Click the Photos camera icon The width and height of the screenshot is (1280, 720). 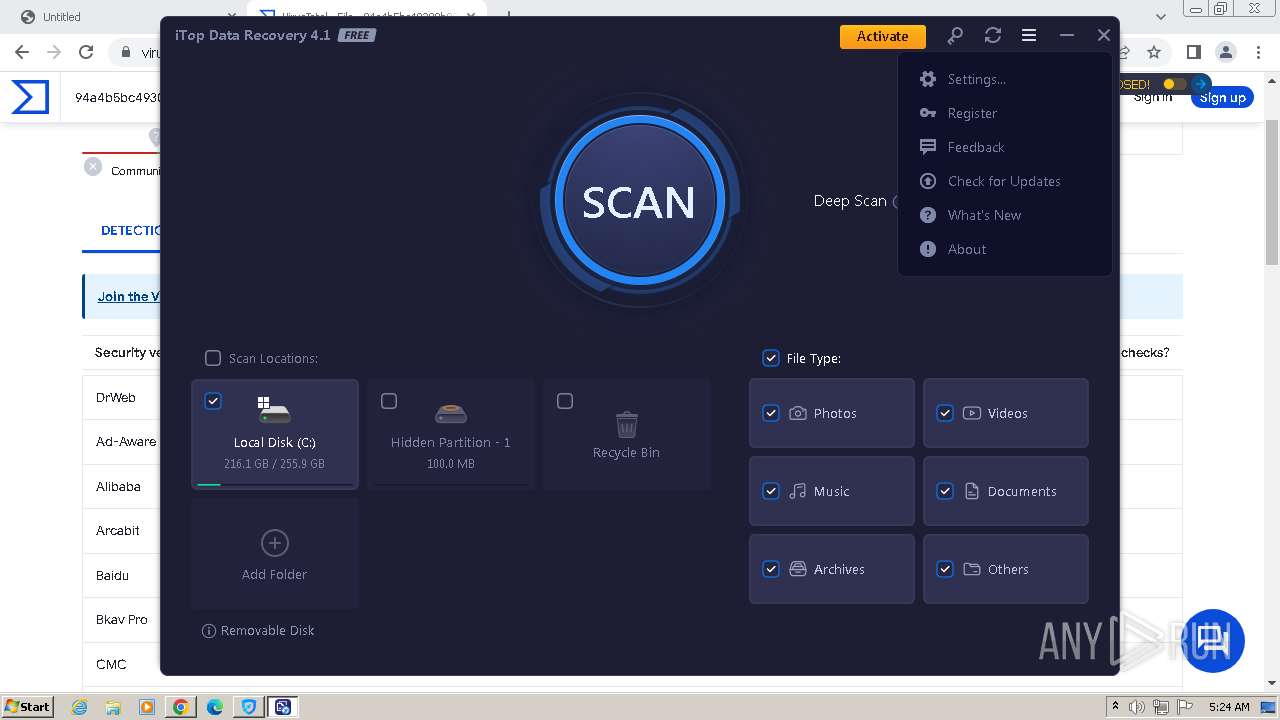pos(798,413)
